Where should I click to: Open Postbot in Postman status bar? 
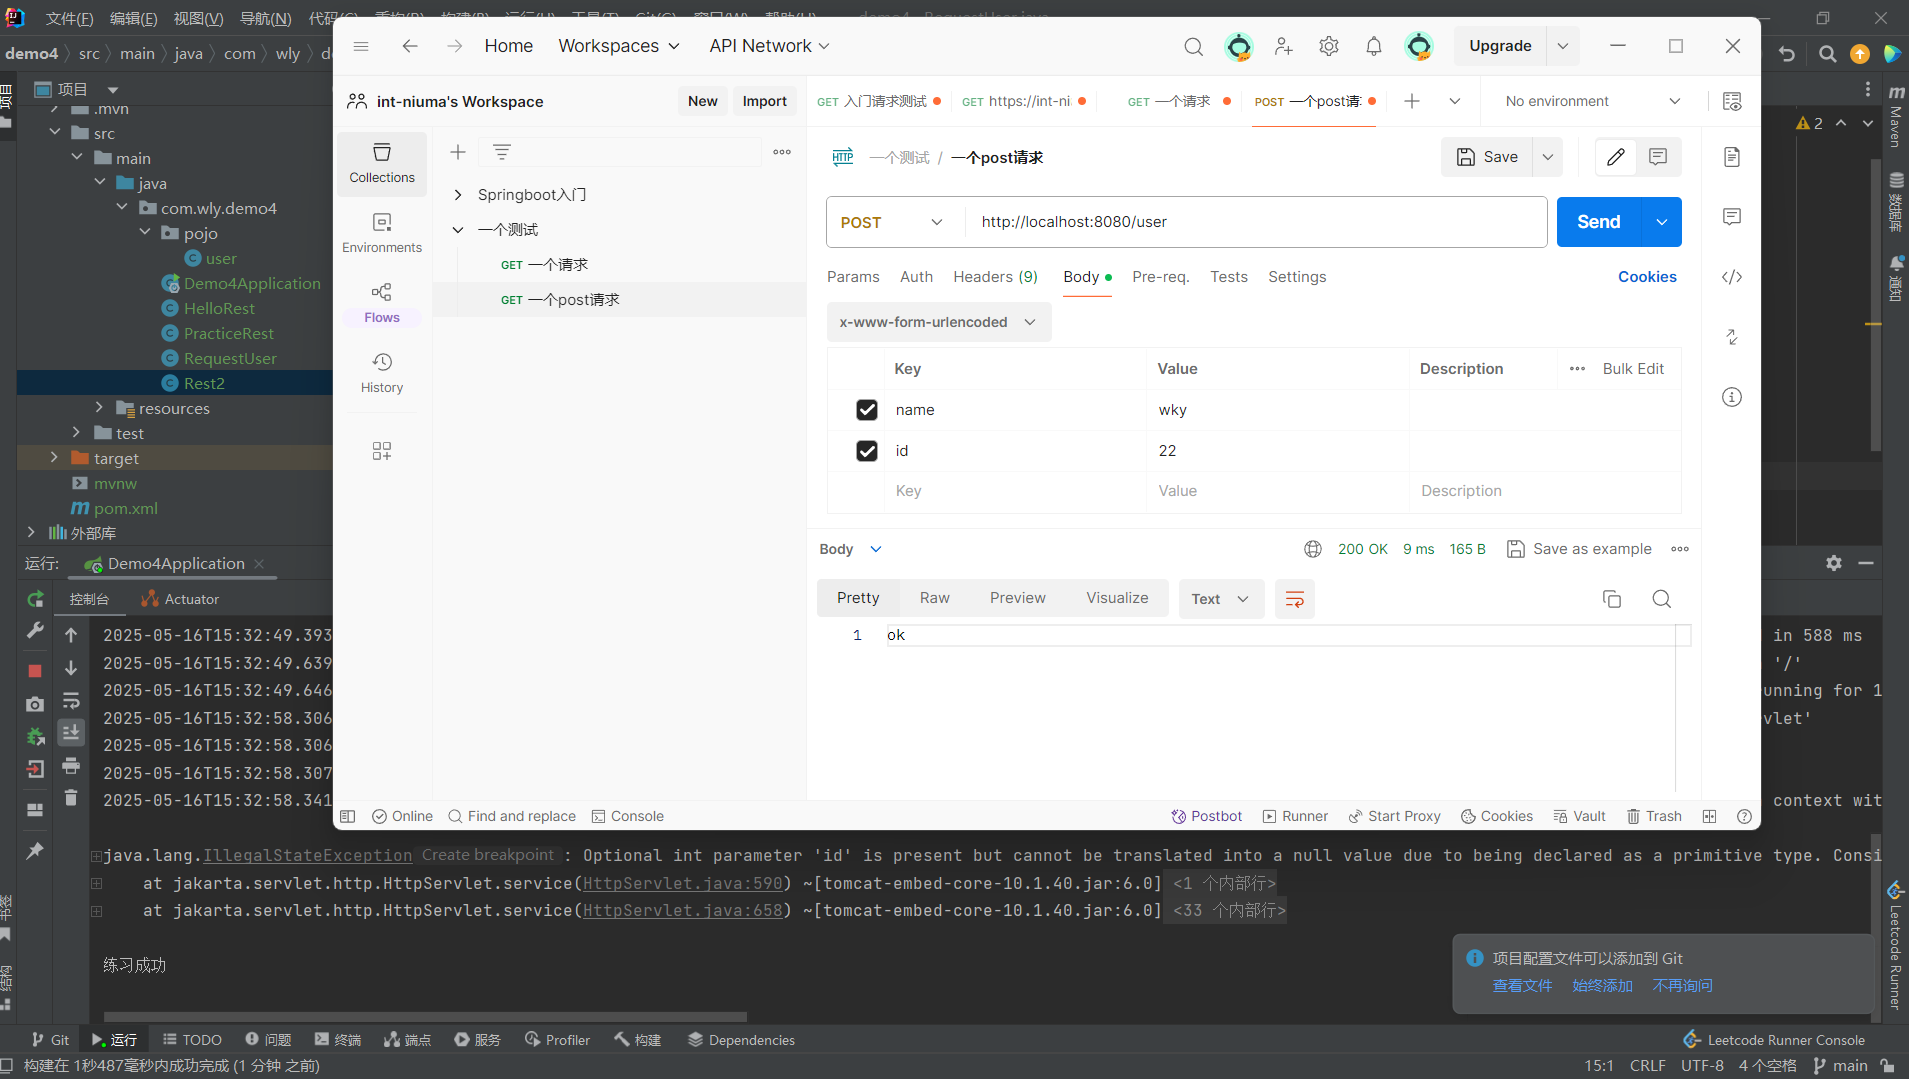(x=1206, y=816)
